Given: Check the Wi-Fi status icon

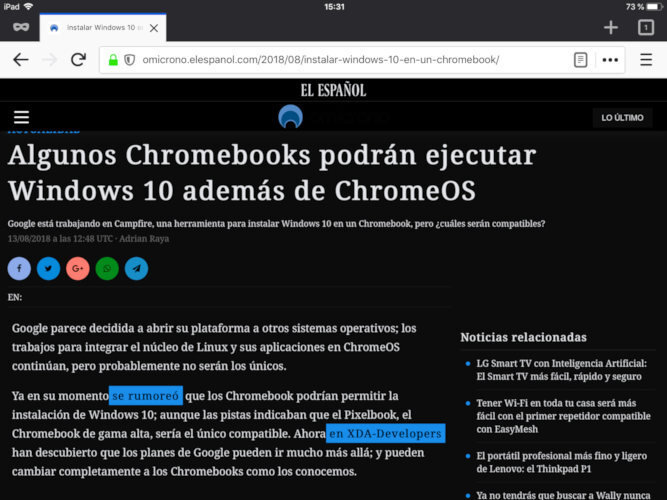Looking at the screenshot, I should tap(29, 6).
